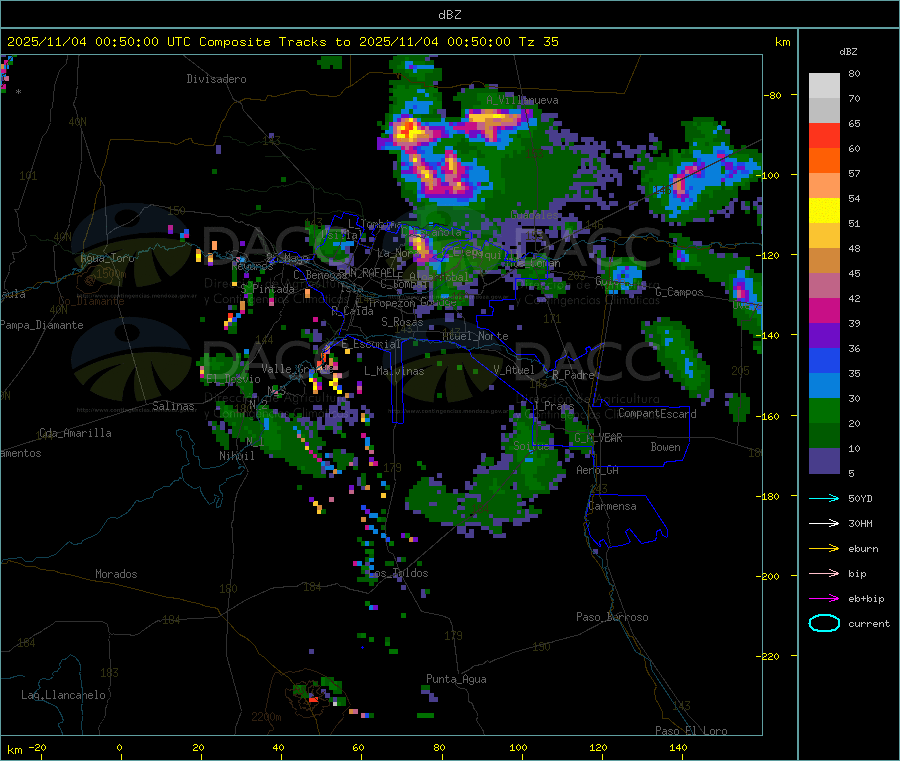Click the 'L_Malvinas' map label
This screenshot has width=900, height=761.
click(394, 371)
